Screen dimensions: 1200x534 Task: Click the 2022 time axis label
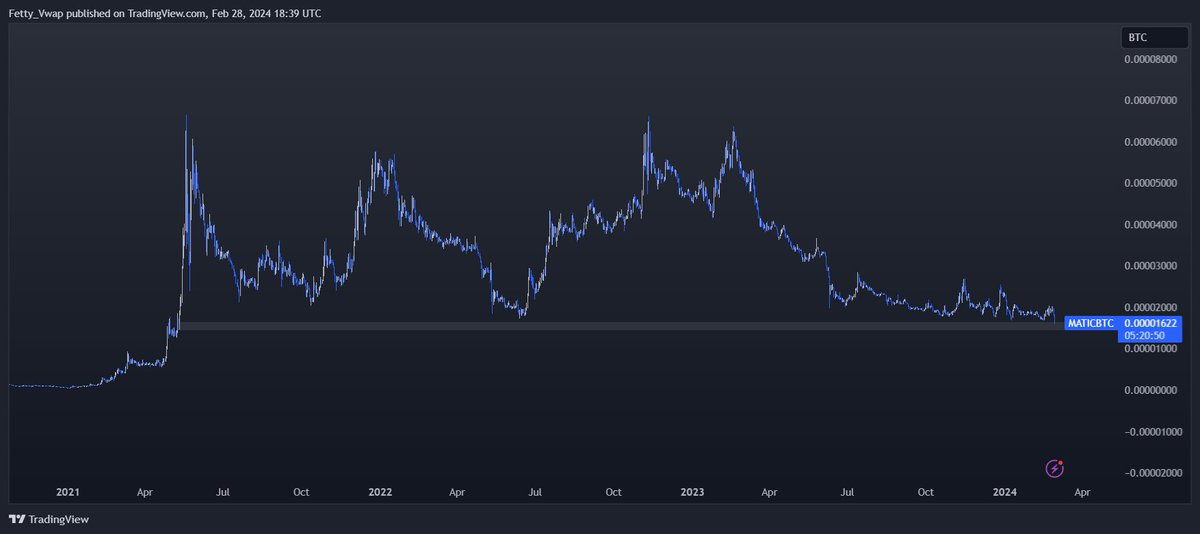380,492
